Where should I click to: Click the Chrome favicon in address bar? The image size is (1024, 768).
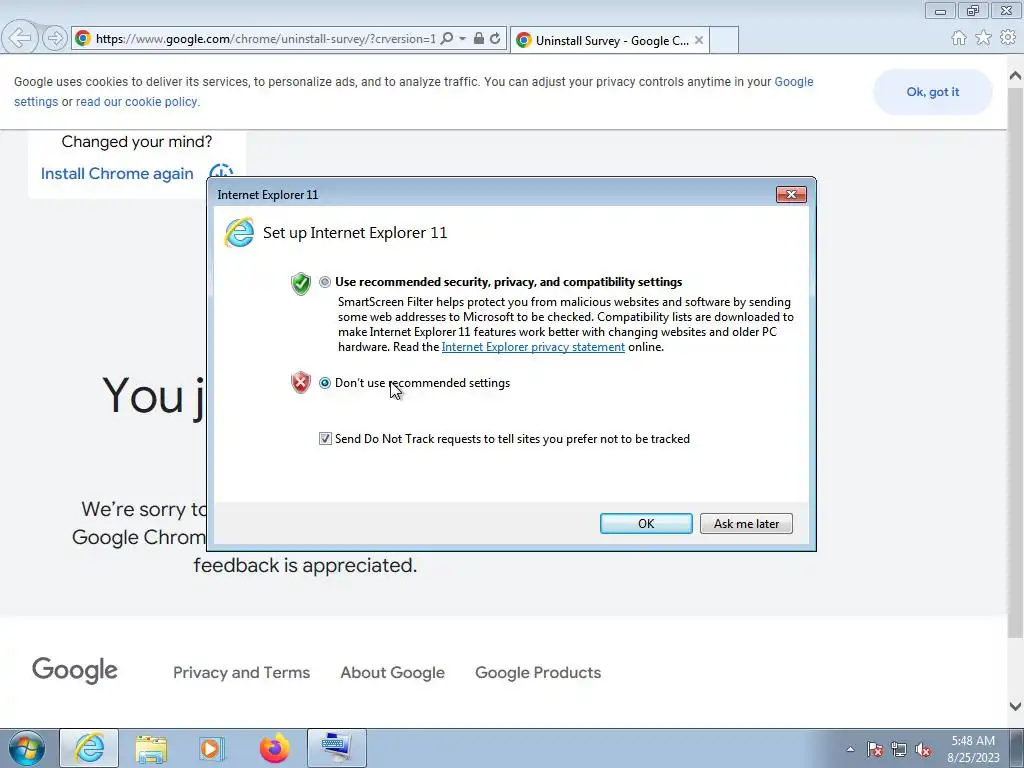coord(83,39)
